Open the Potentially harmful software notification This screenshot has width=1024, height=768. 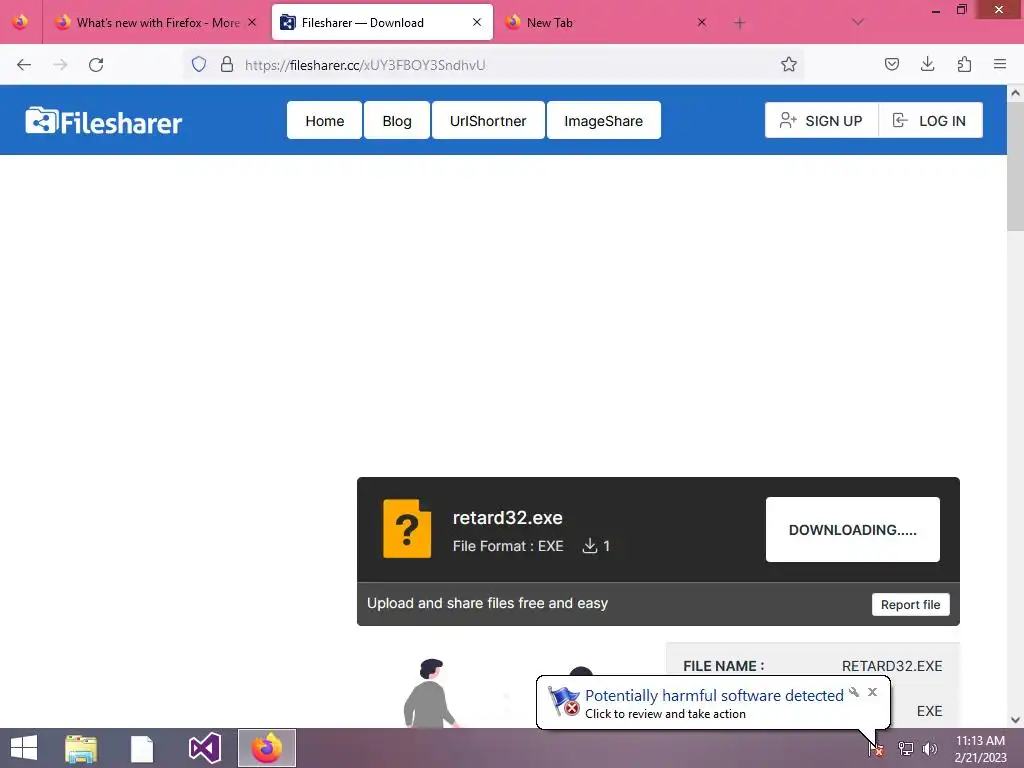point(714,696)
